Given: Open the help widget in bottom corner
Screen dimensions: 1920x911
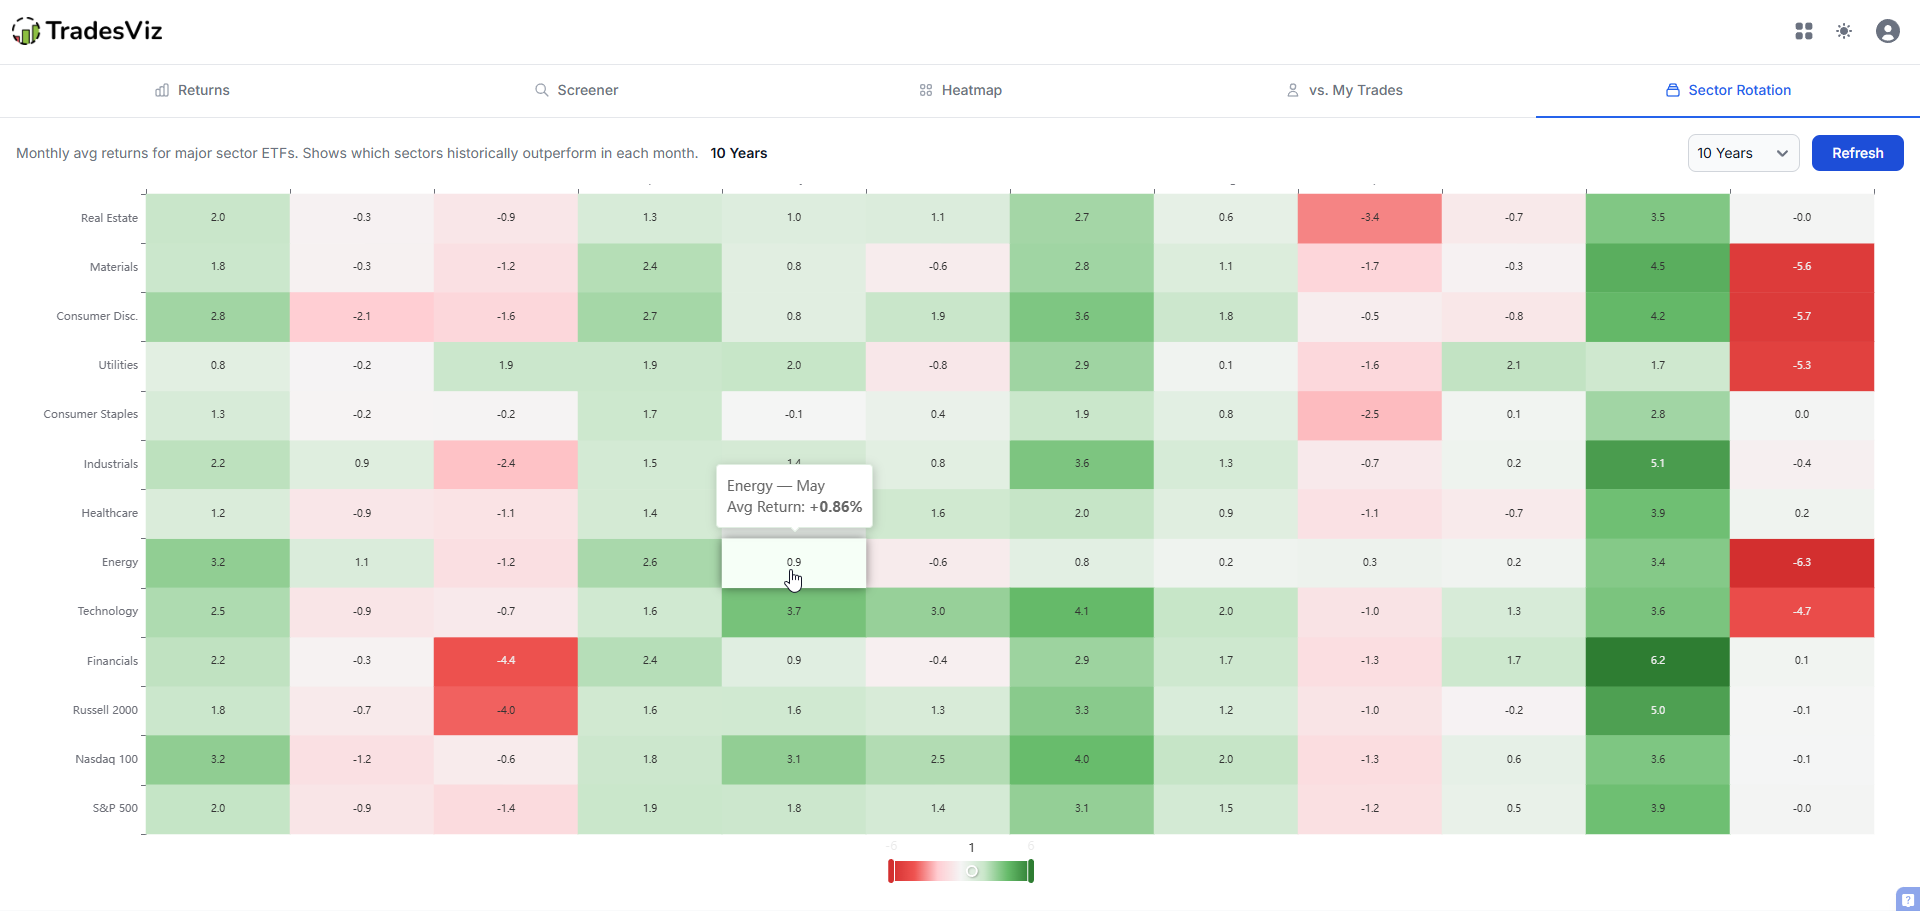Looking at the screenshot, I should tap(1907, 899).
